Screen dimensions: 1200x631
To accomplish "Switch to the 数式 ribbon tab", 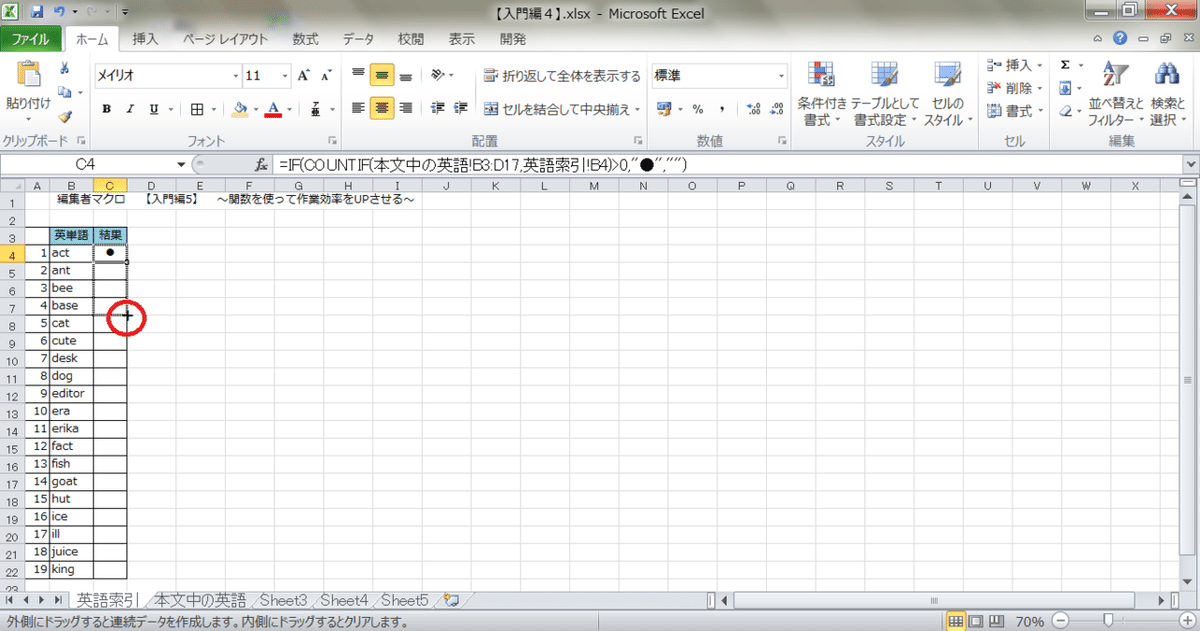I will coord(305,39).
